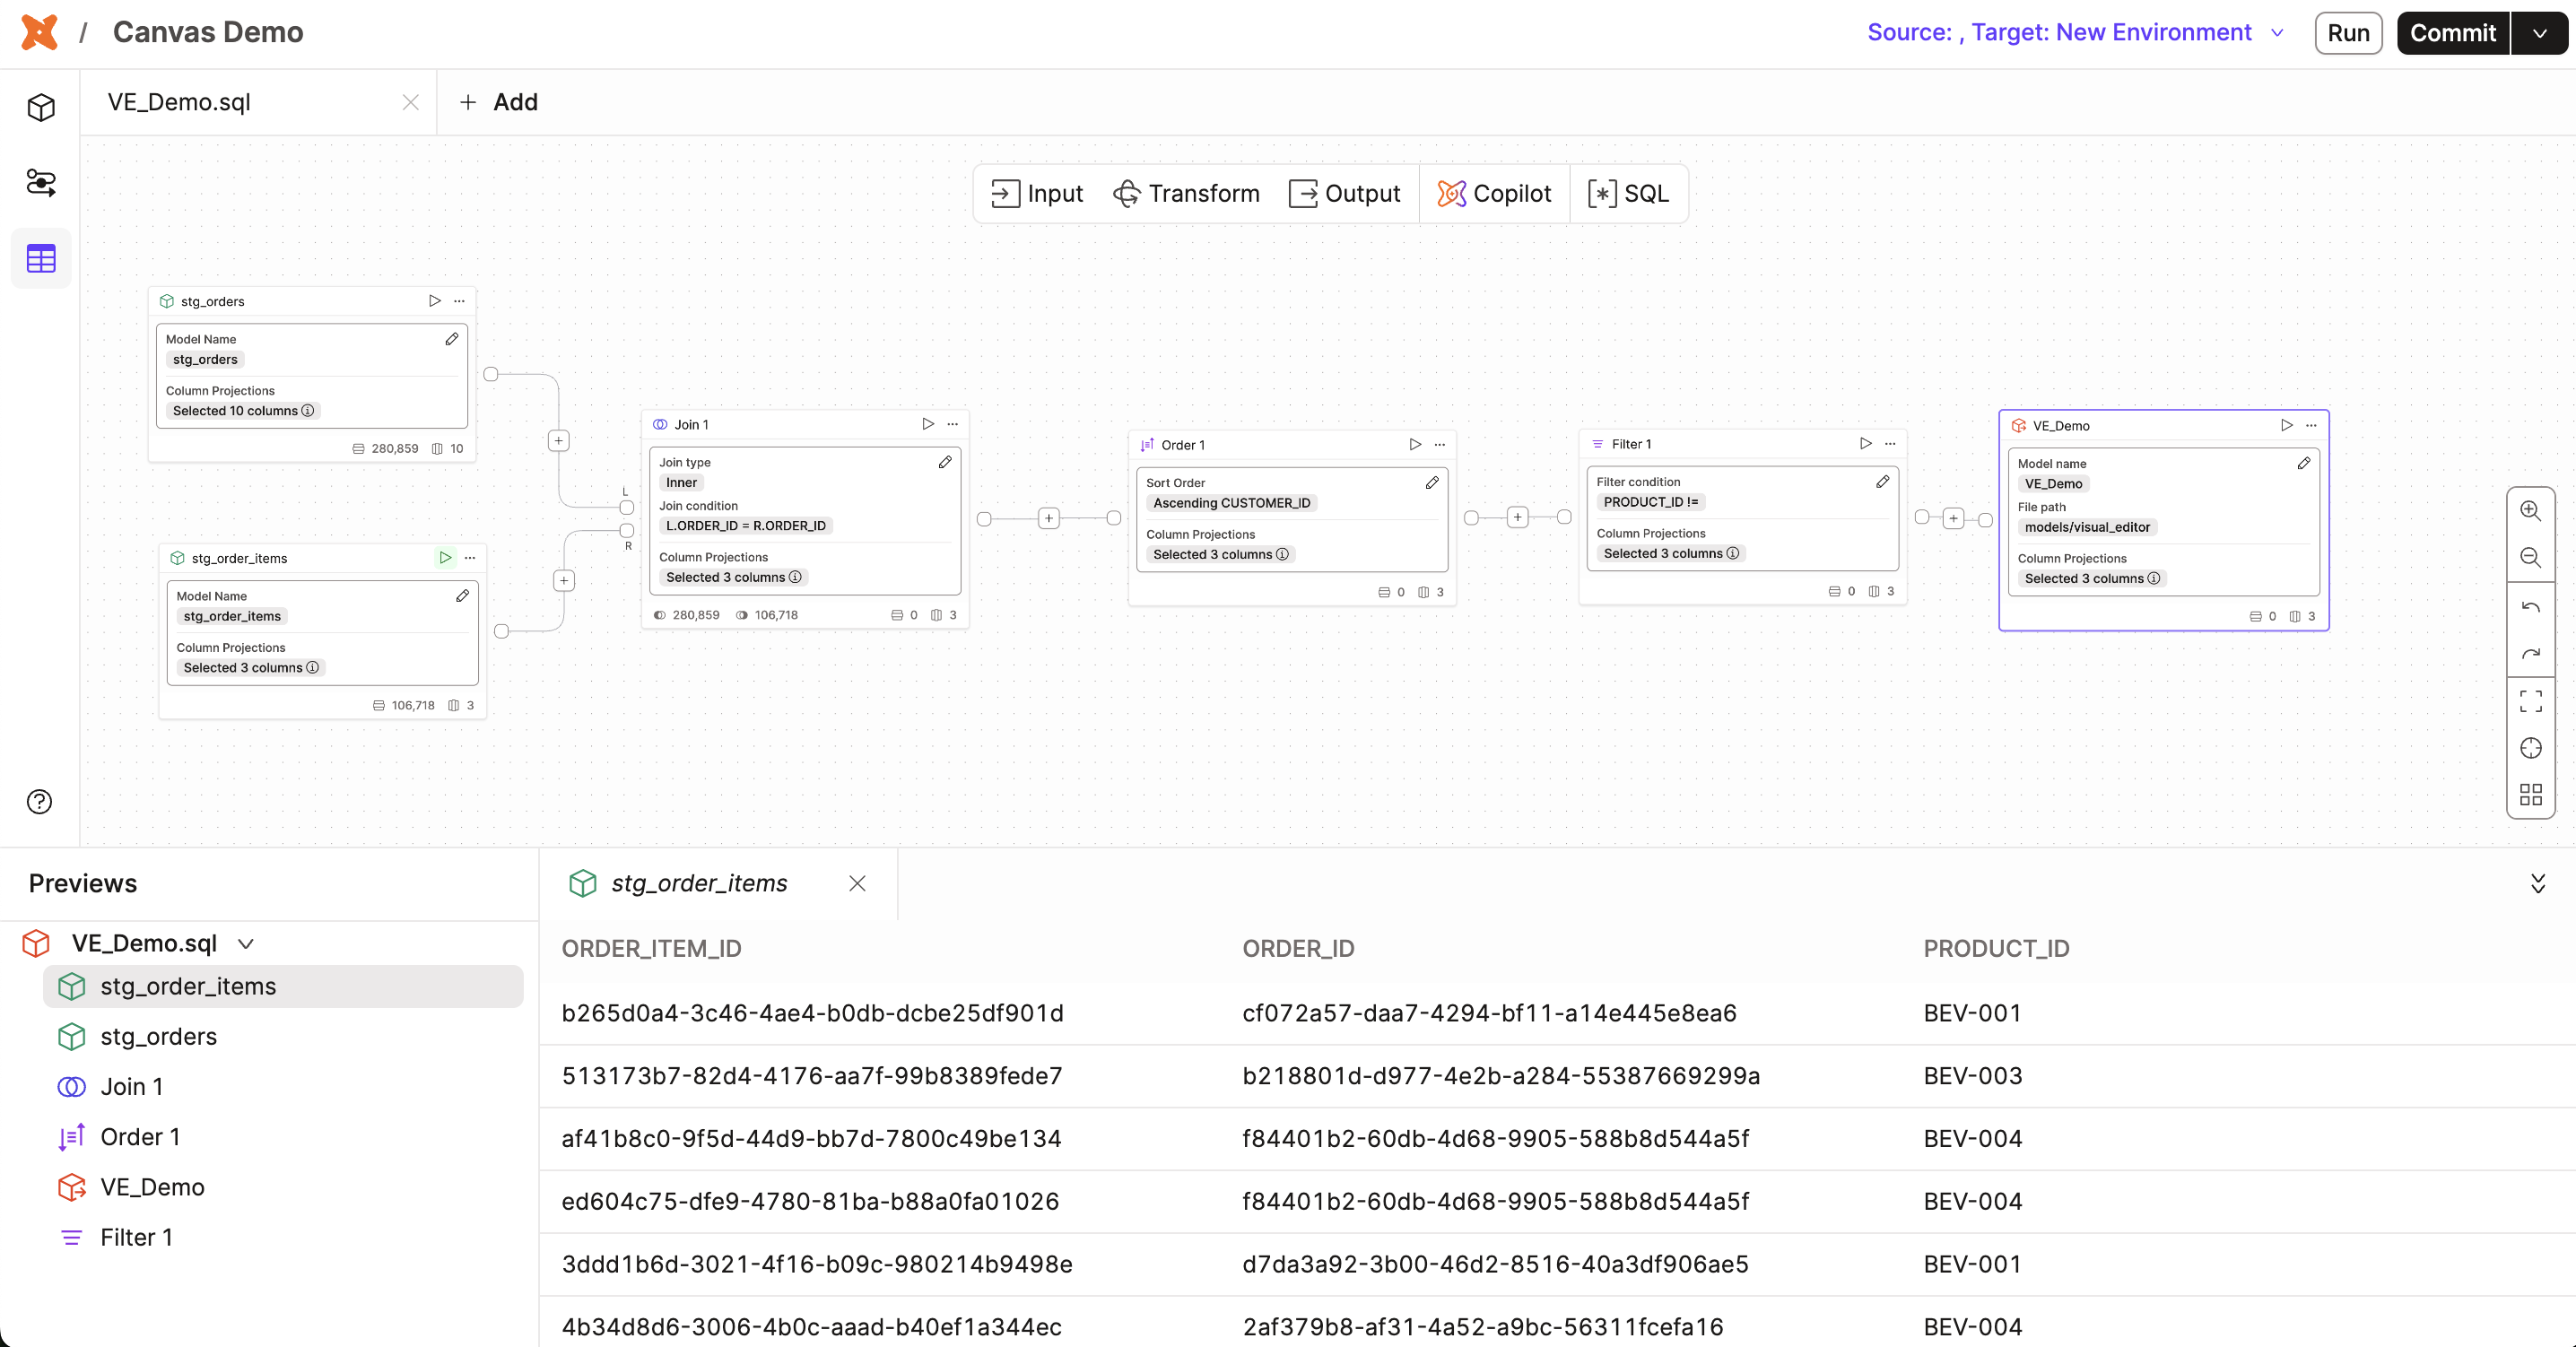This screenshot has height=1347, width=2576.
Task: Select the Transform tool
Action: point(1186,193)
